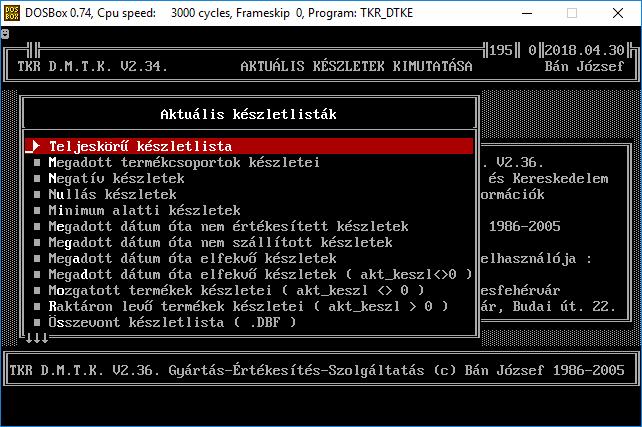This screenshot has width=642, height=427.
Task: Activate highlighted Teljeskörű készletlista row
Action: click(249, 146)
